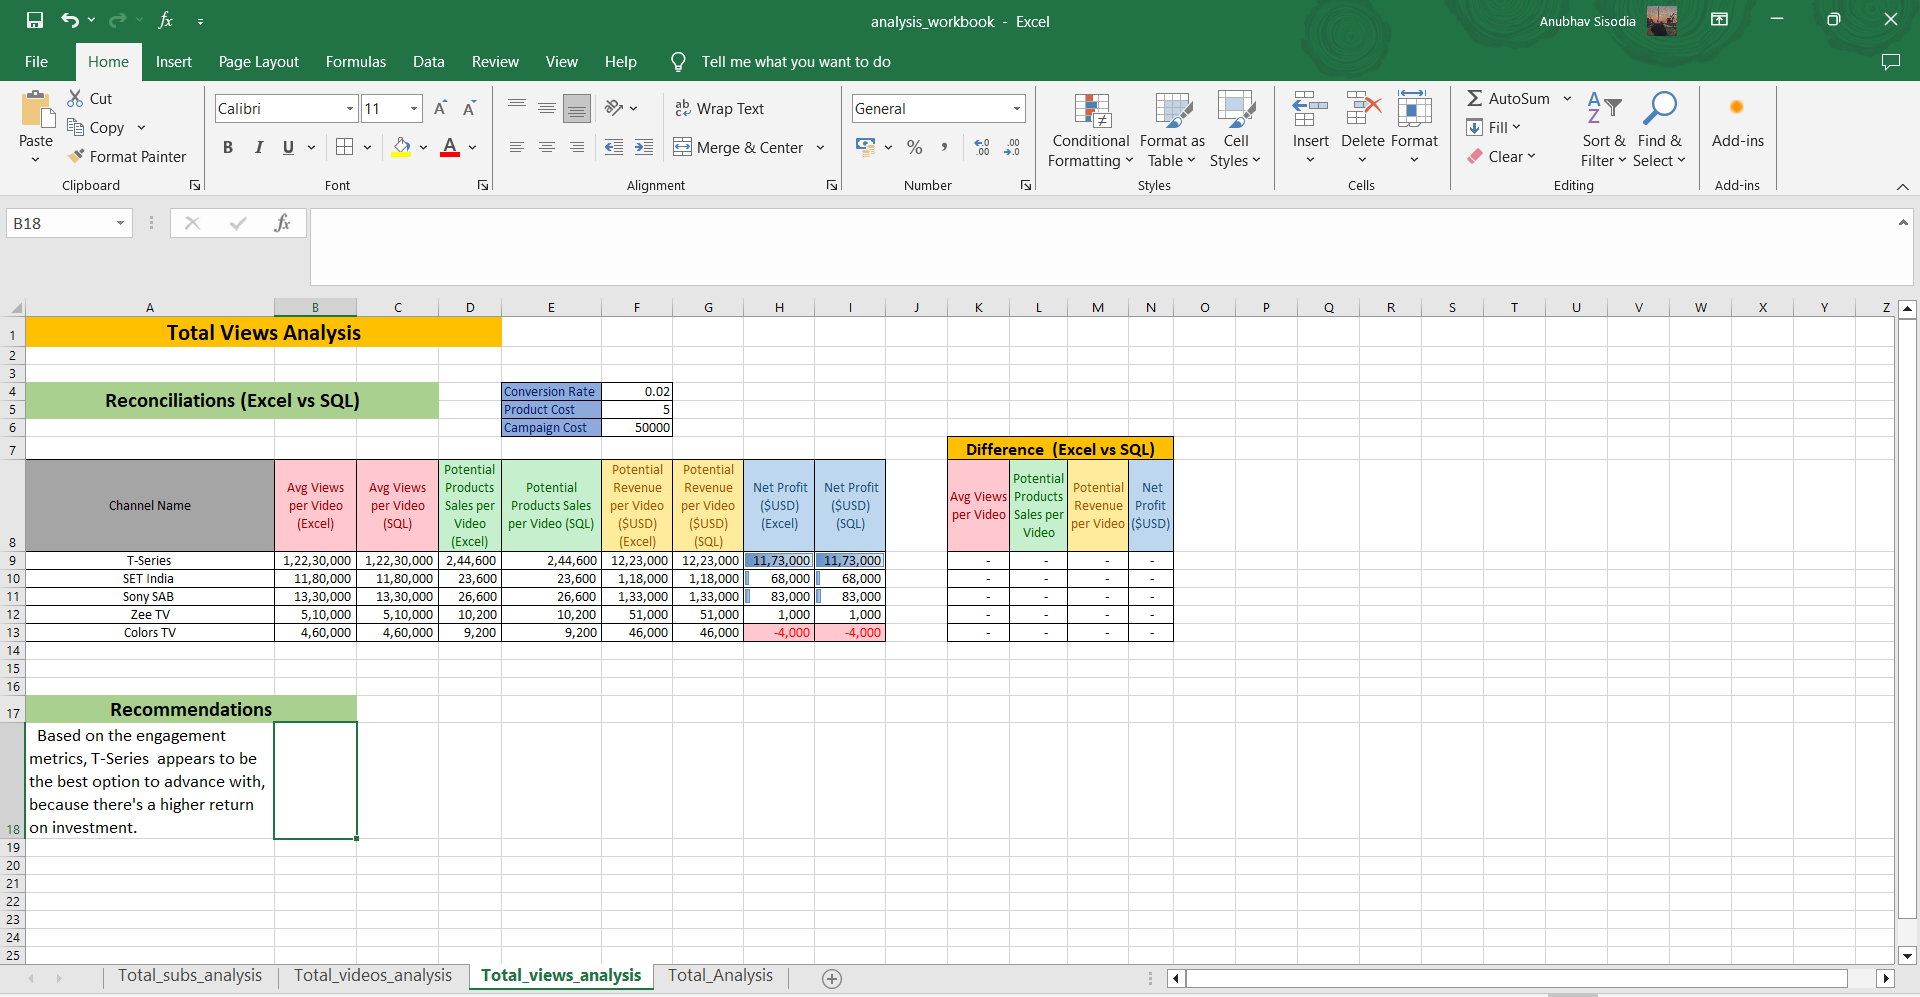Image resolution: width=1920 pixels, height=997 pixels.
Task: Click the Center alignment icon
Action: tap(547, 147)
